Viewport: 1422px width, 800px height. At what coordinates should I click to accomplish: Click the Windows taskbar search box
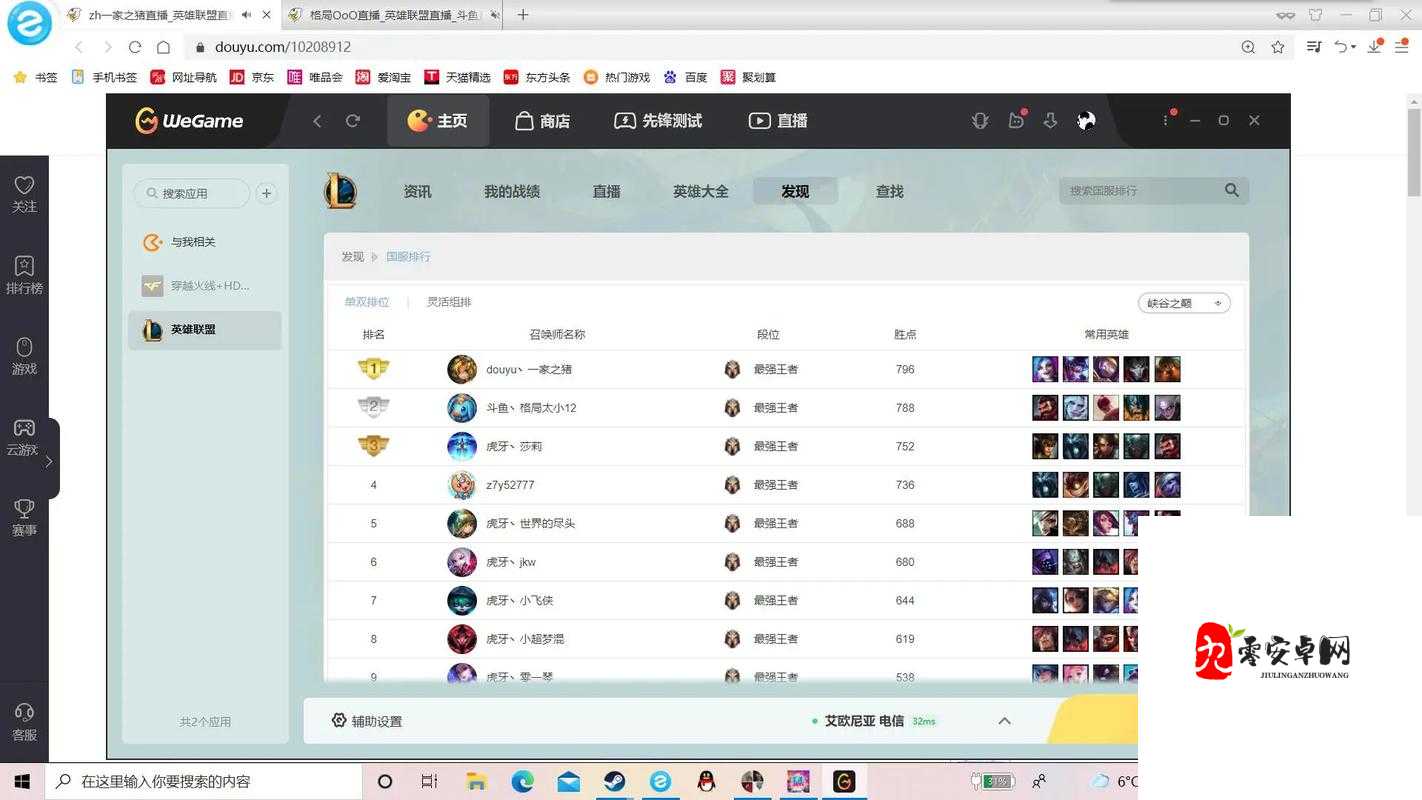point(204,782)
